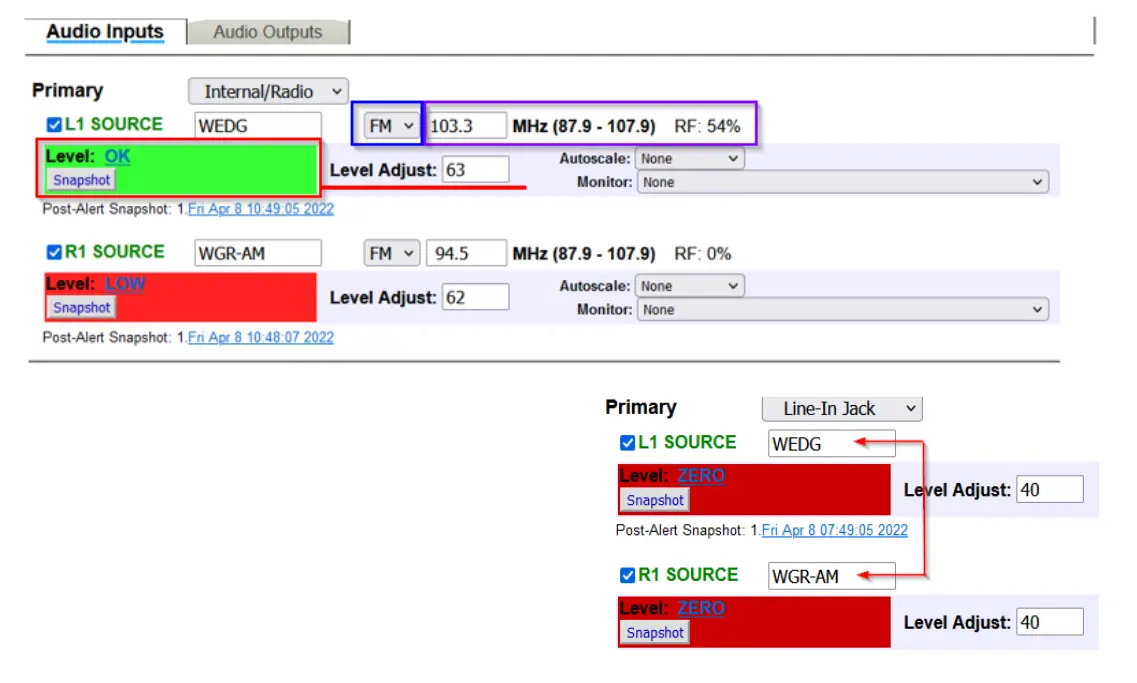Switch to the Audio Inputs tab

click(104, 31)
